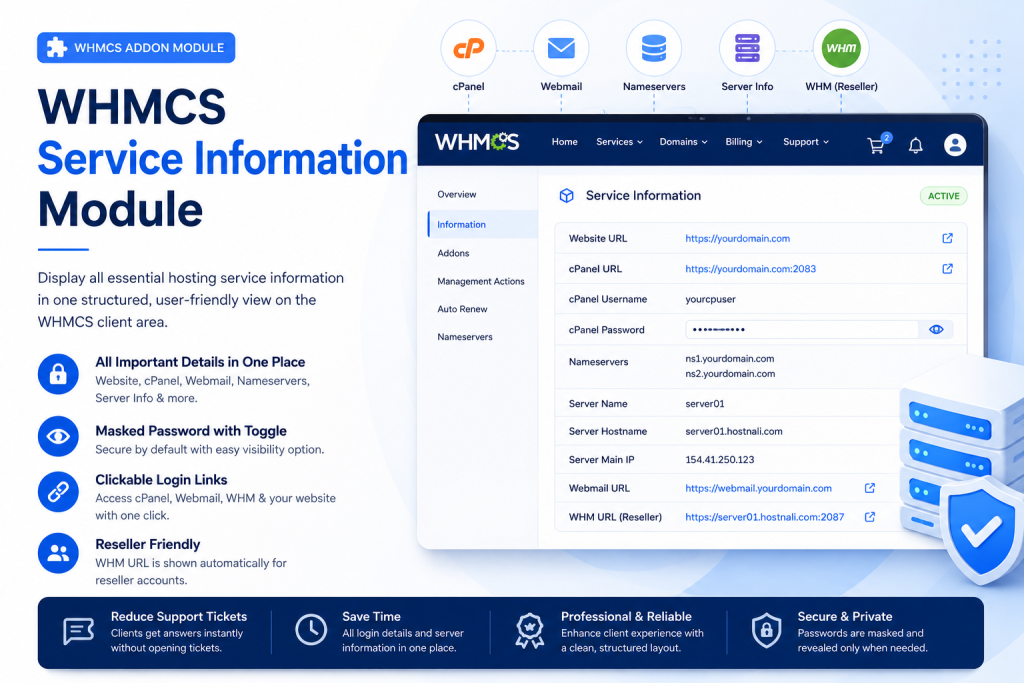Click the ns1.yourdomain.com nameserver
This screenshot has width=1024, height=683.
pyautogui.click(x=729, y=358)
